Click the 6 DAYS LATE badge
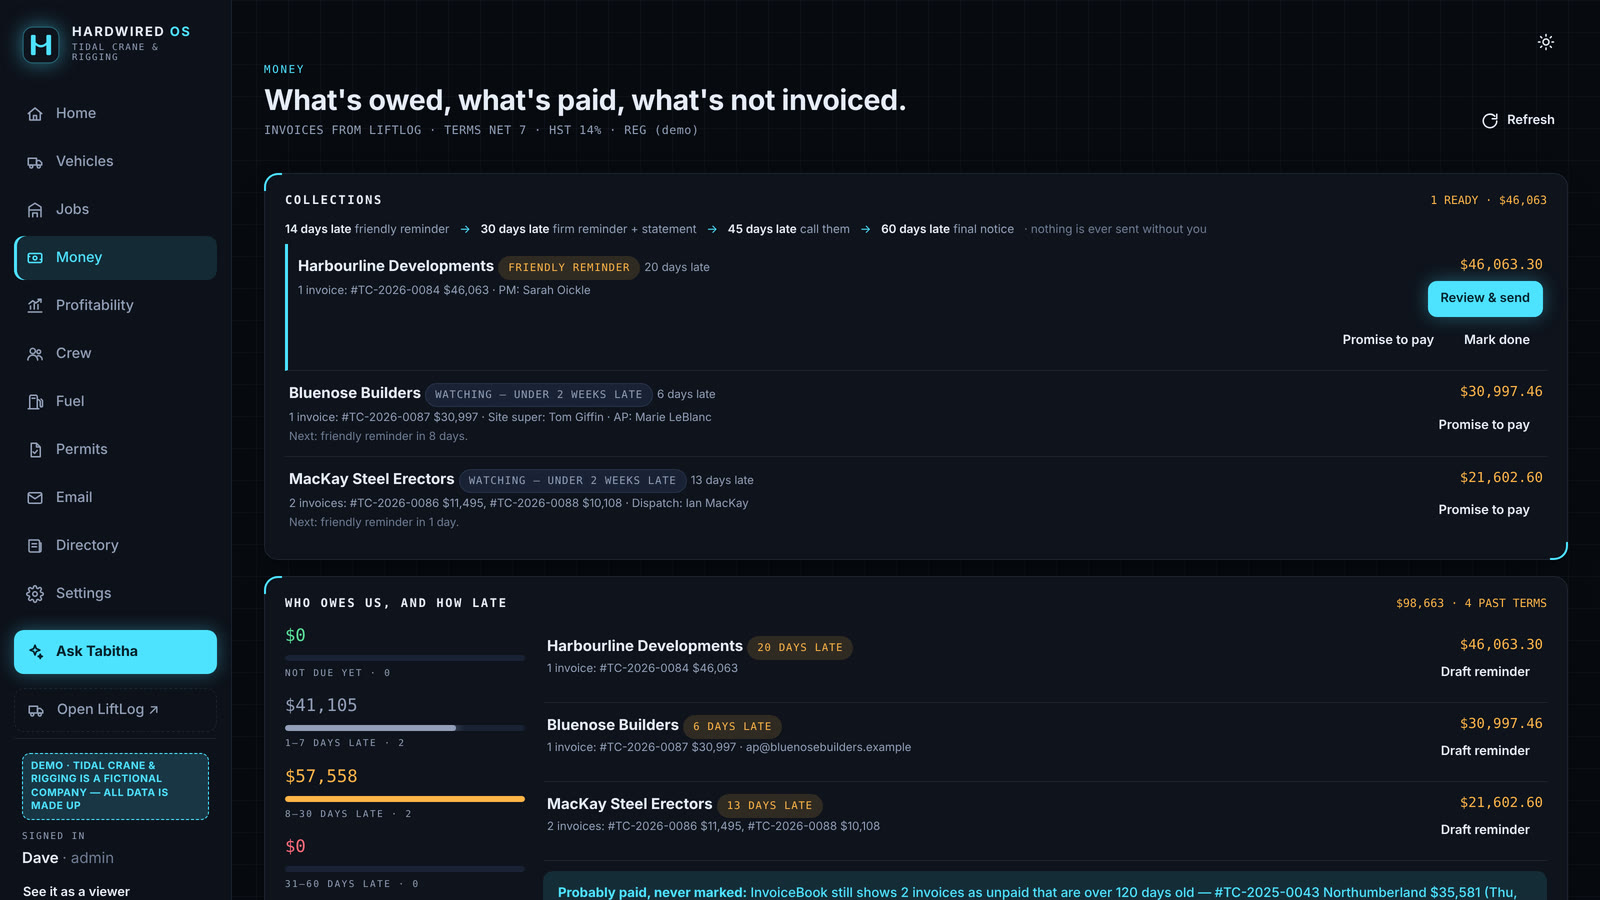 732,727
